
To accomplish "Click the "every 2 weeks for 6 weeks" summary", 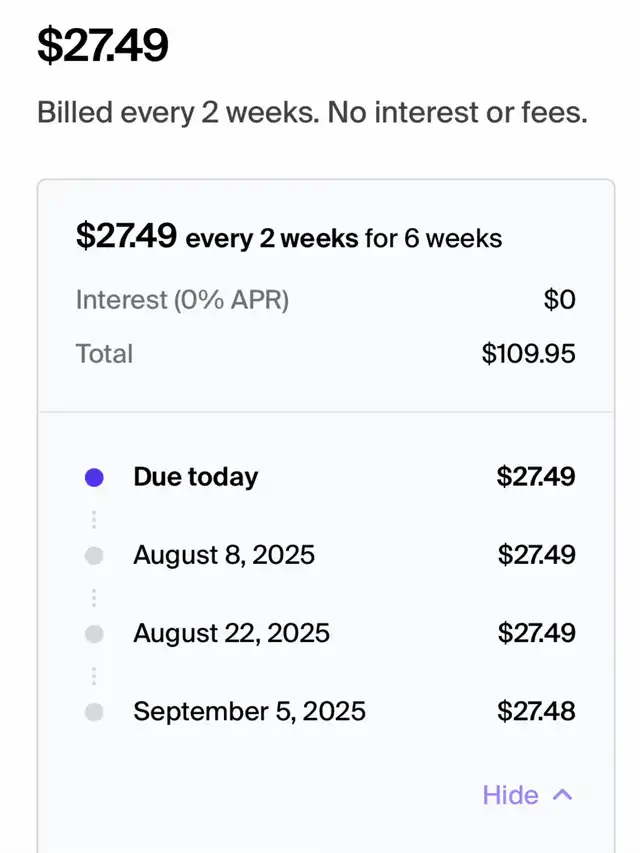I will (x=344, y=239).
